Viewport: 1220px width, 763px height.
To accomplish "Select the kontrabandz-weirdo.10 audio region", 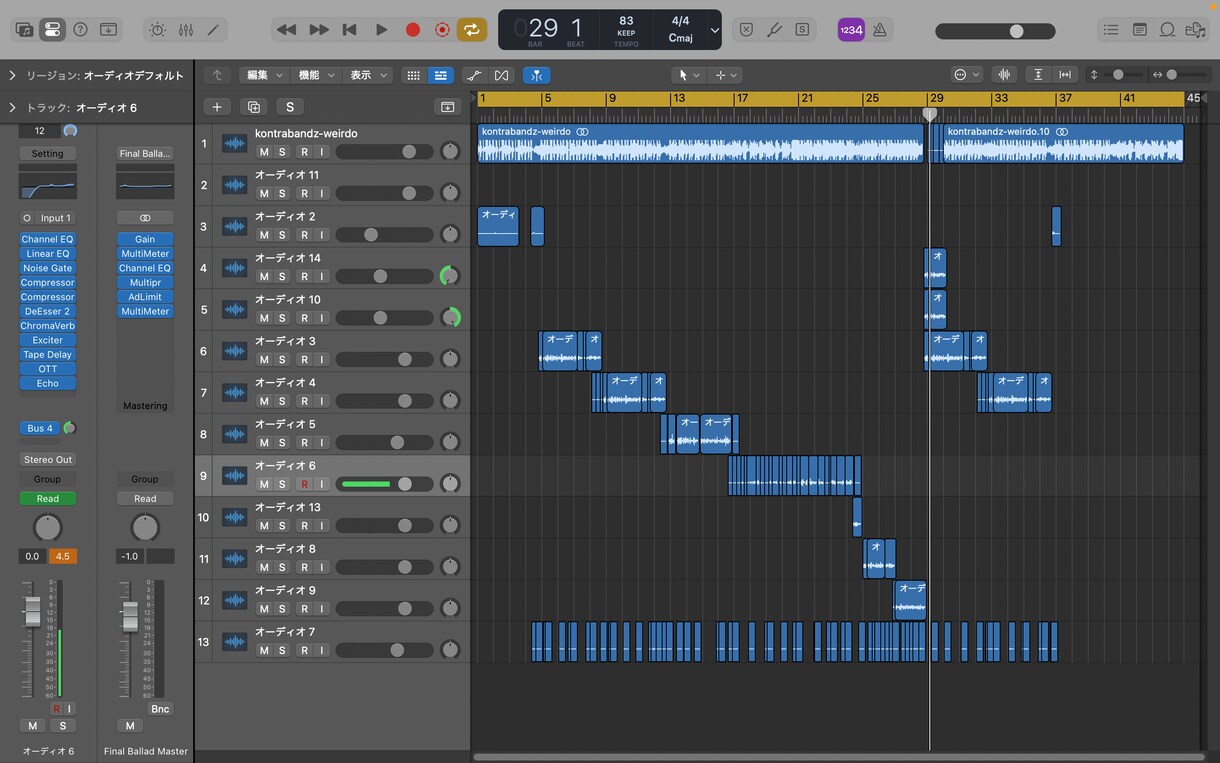I will (x=1063, y=143).
